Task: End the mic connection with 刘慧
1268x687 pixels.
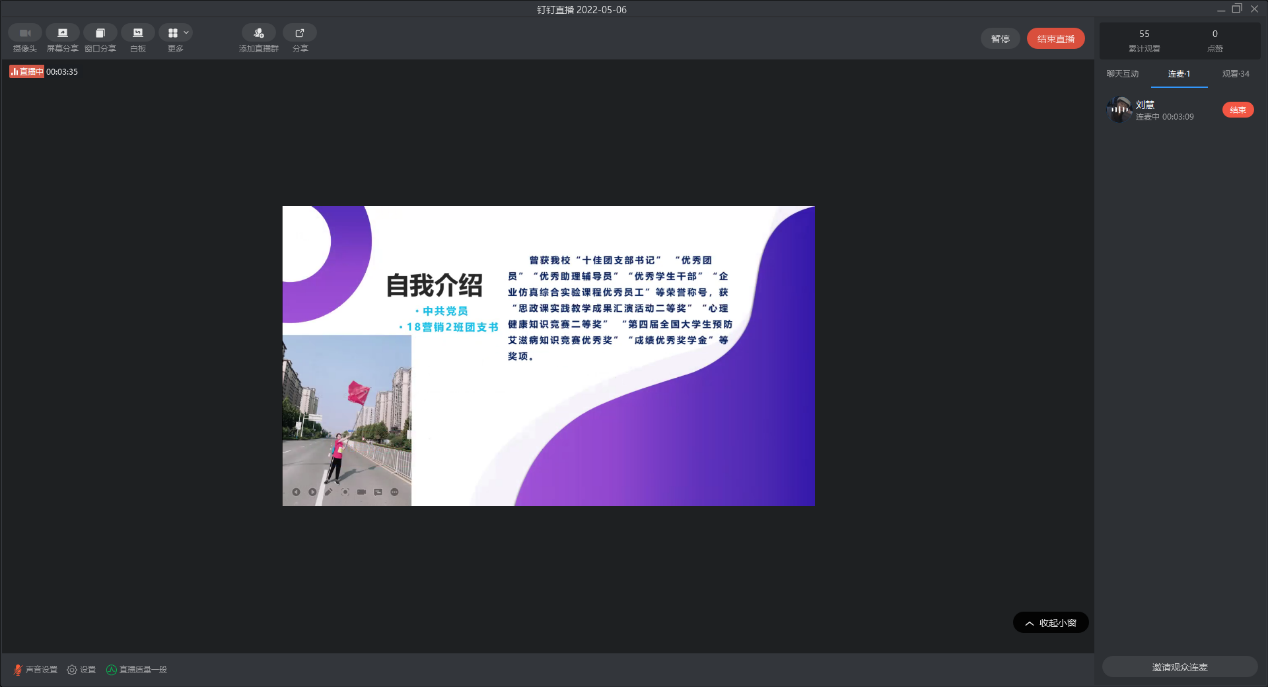Action: (1237, 110)
